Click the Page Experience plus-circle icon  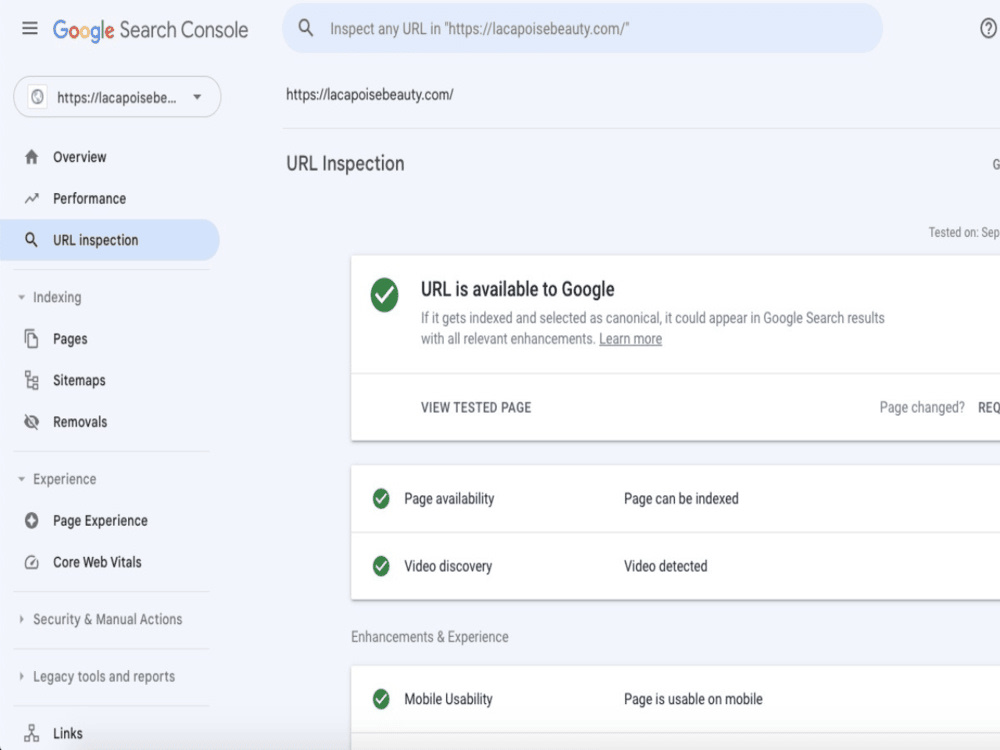point(31,520)
